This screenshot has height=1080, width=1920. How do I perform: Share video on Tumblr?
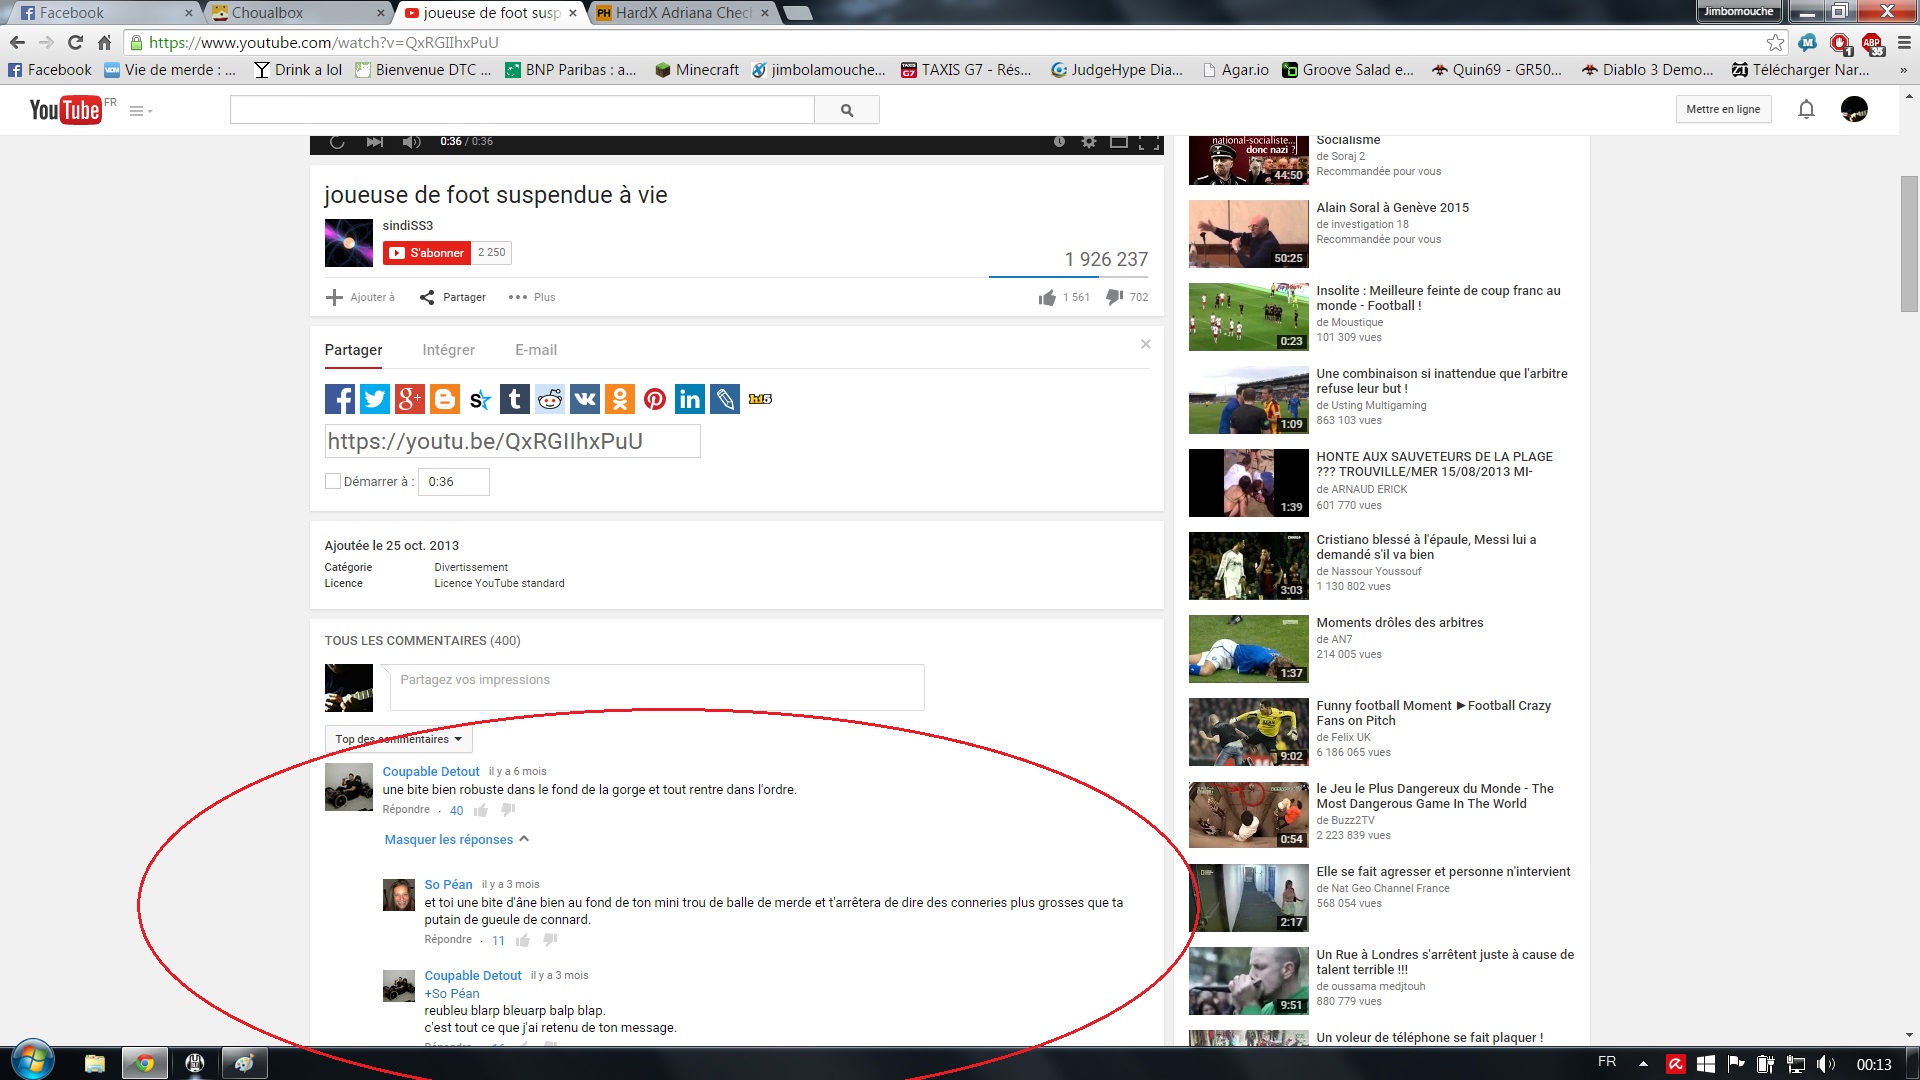tap(514, 400)
